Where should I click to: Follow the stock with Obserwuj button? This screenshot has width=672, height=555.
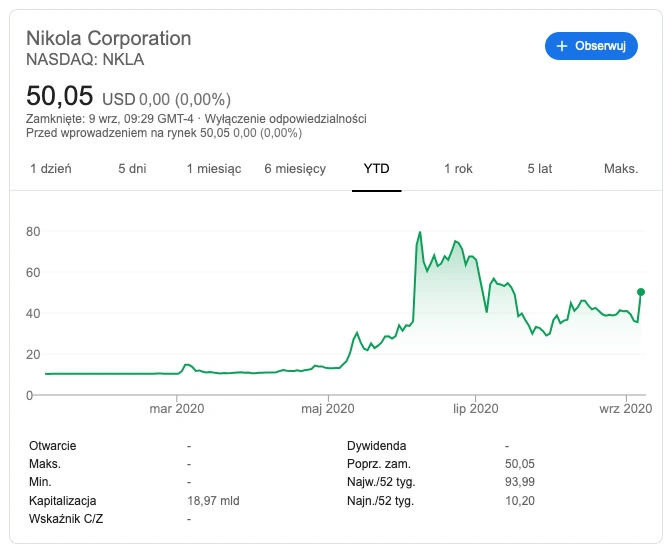coord(591,46)
